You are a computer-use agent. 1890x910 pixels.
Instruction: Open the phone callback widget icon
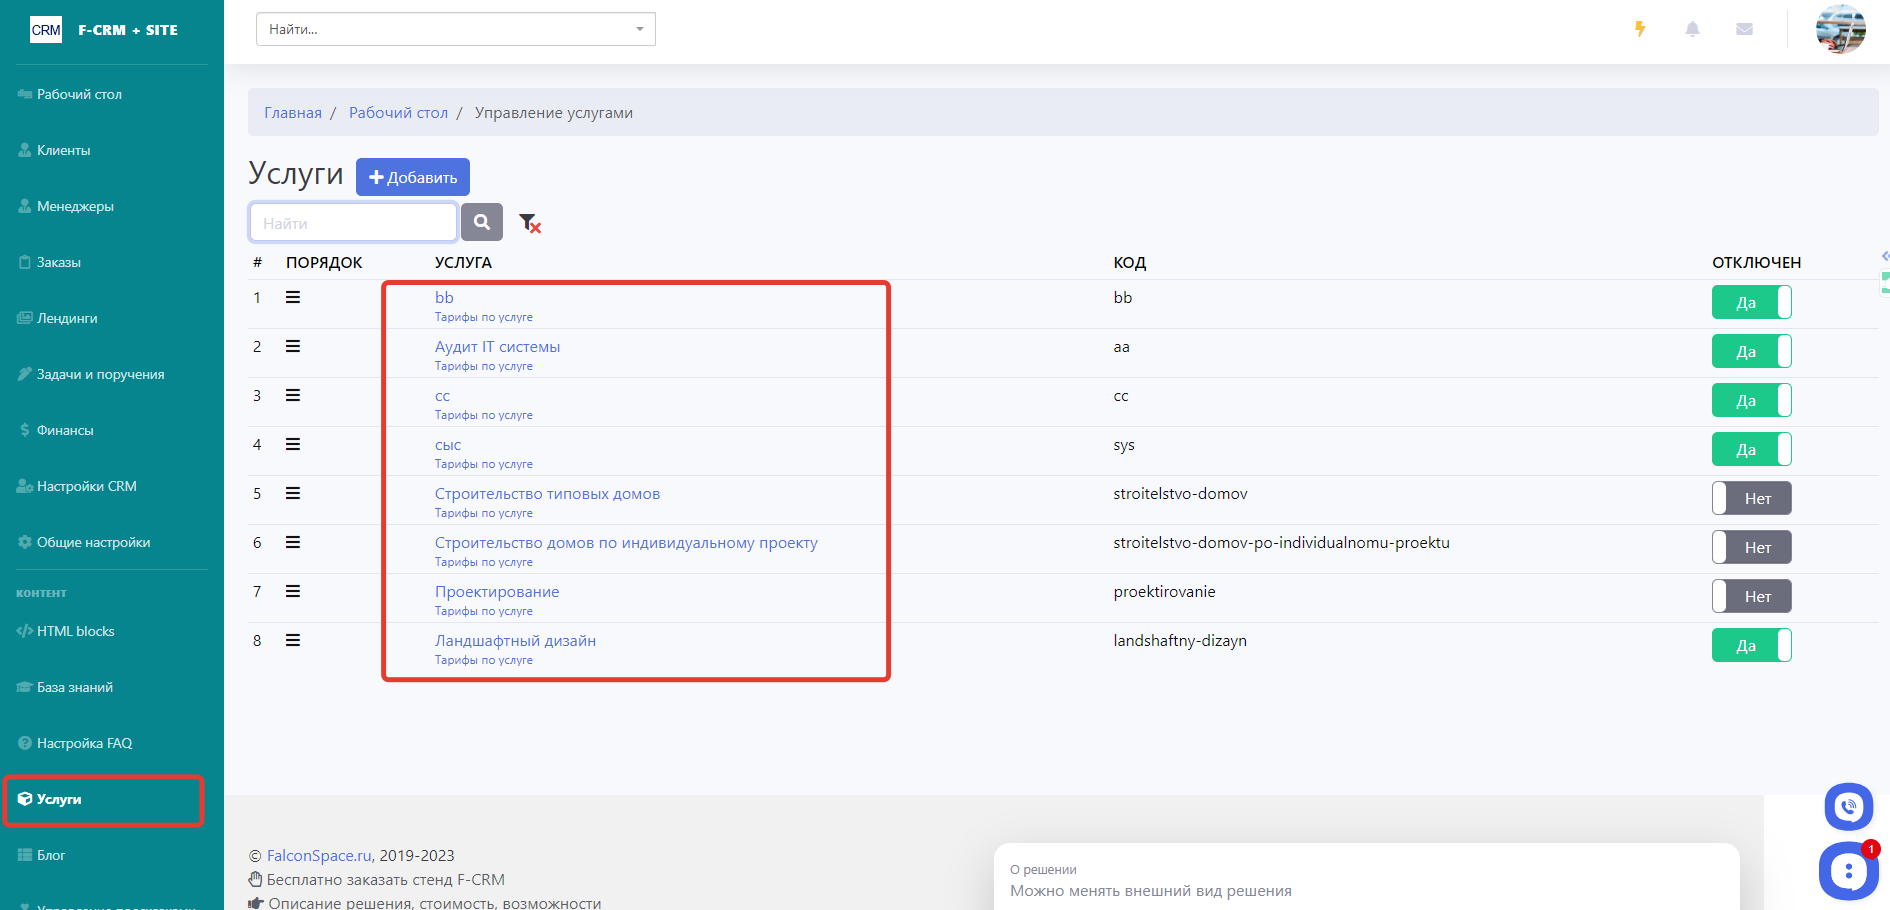1848,806
